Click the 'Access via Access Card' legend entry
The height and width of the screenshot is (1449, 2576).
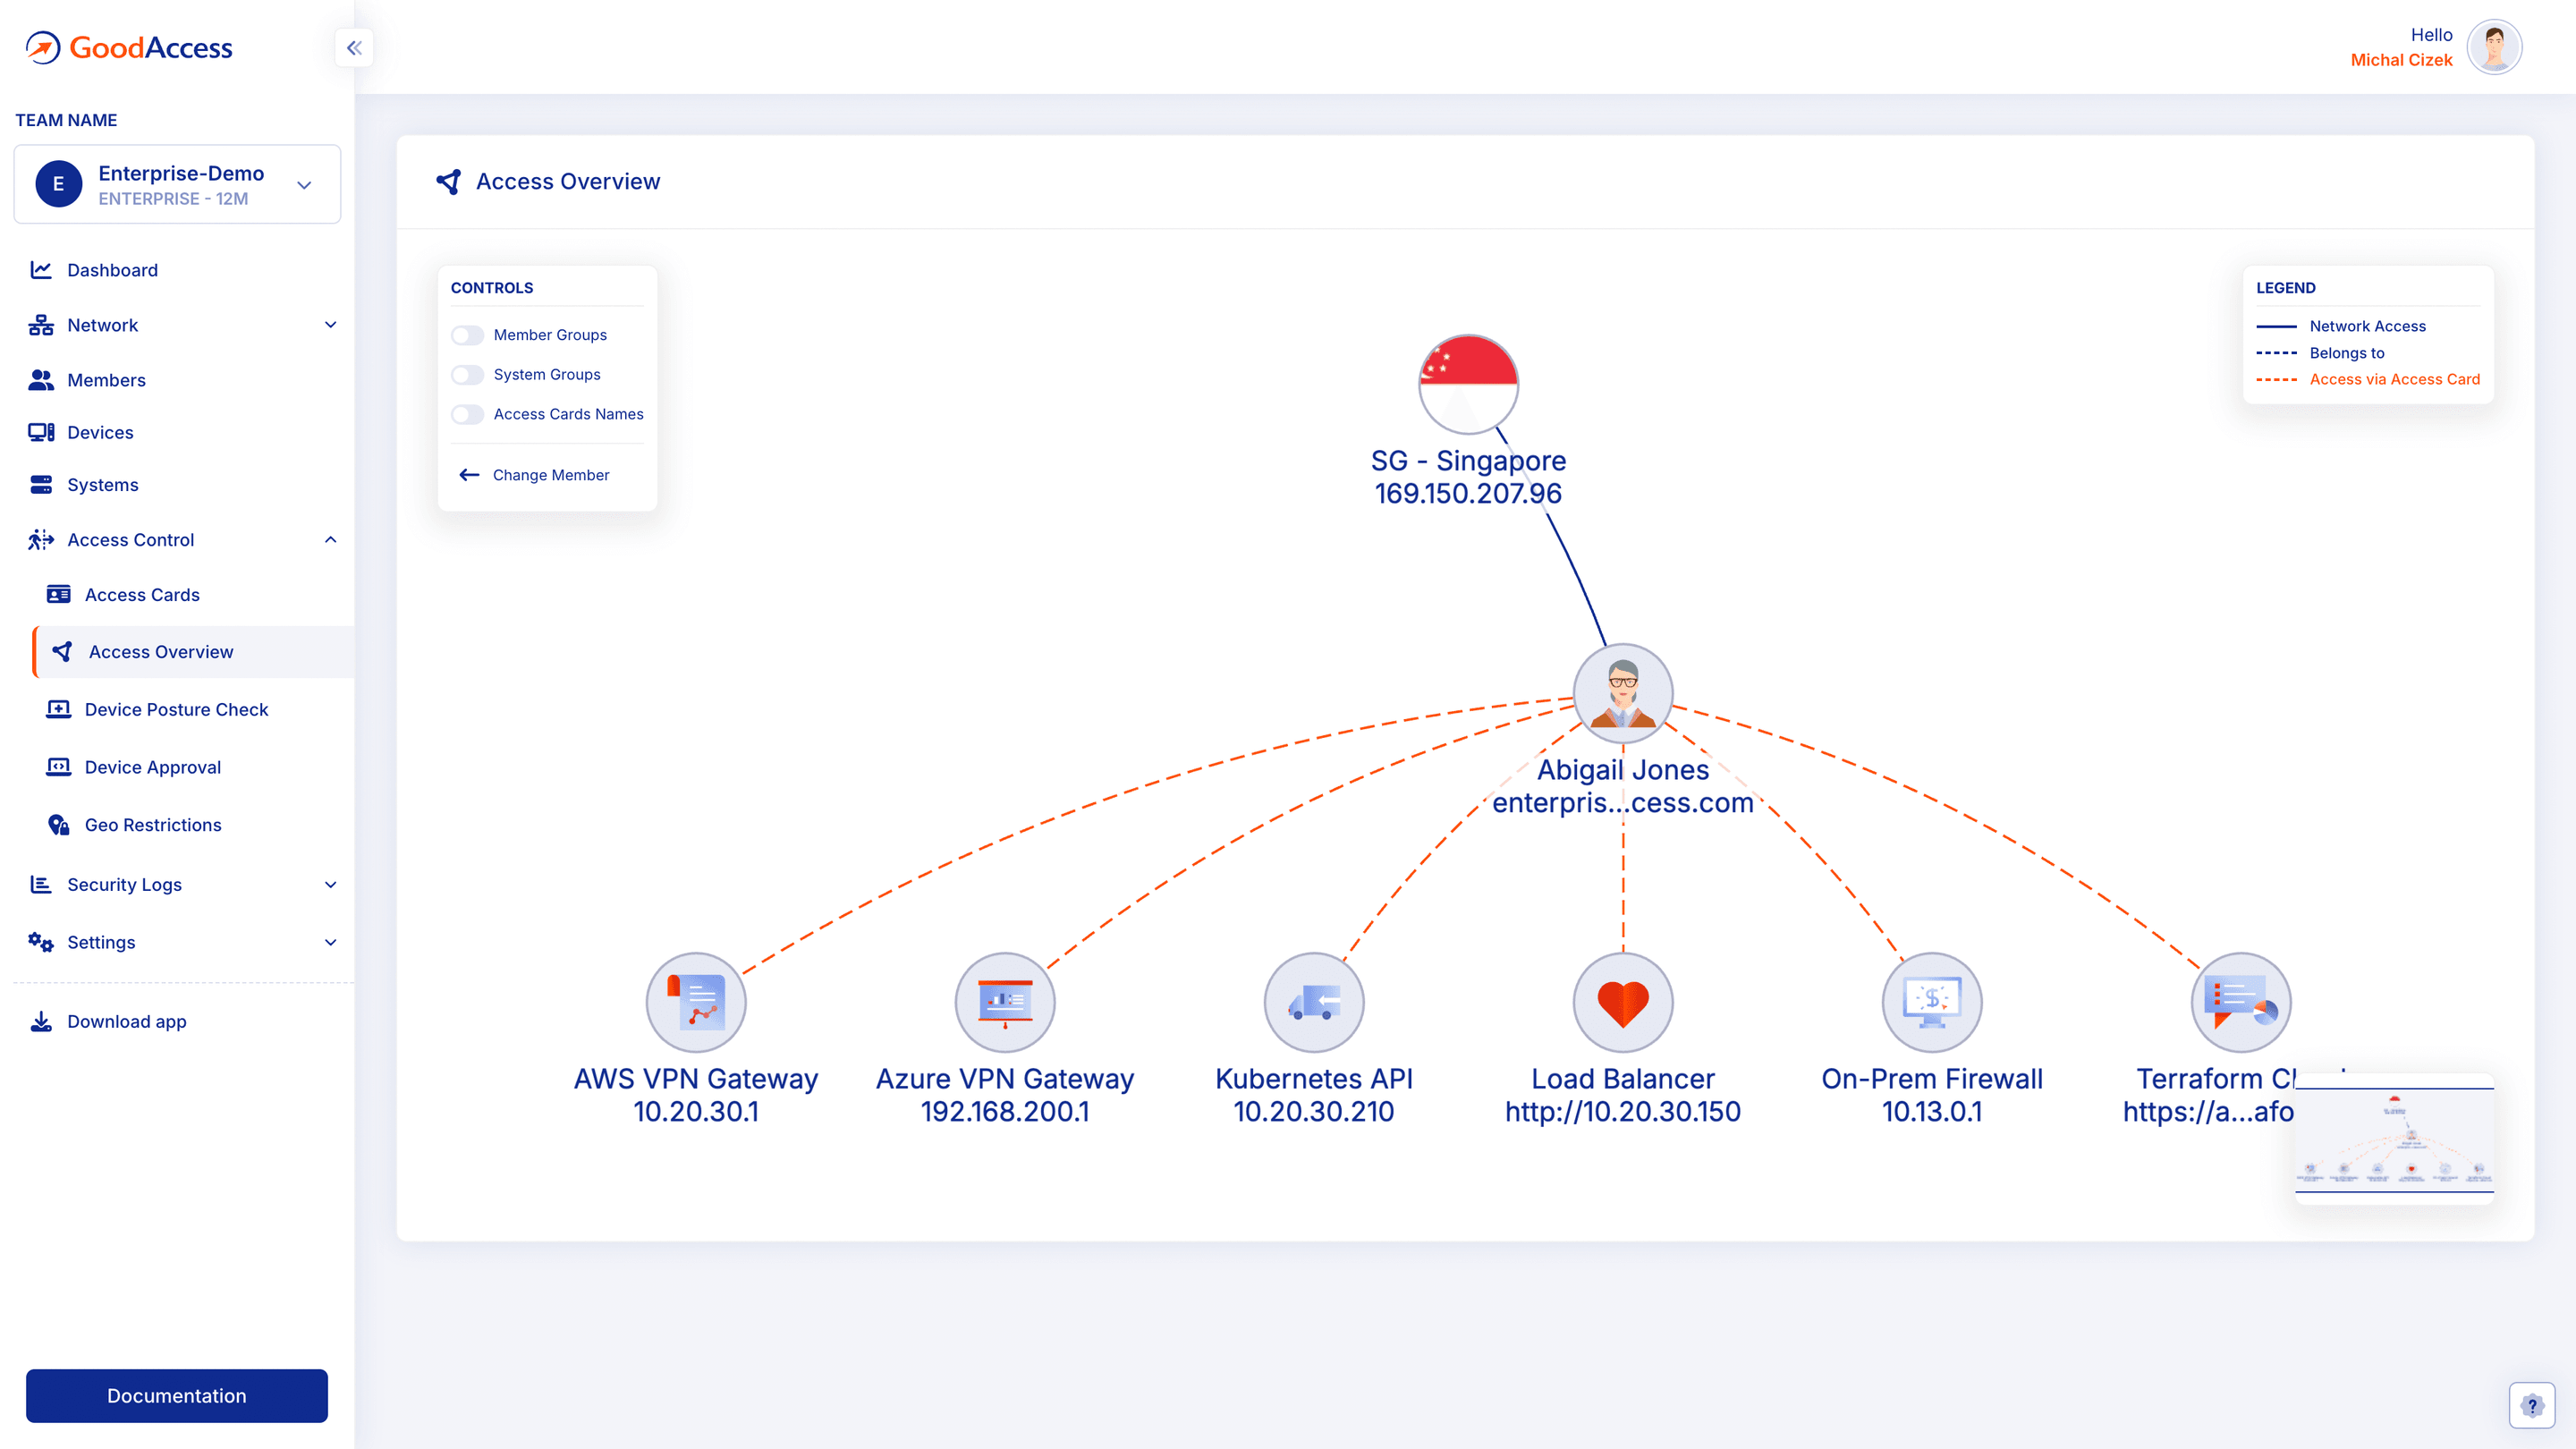pyautogui.click(x=2368, y=379)
